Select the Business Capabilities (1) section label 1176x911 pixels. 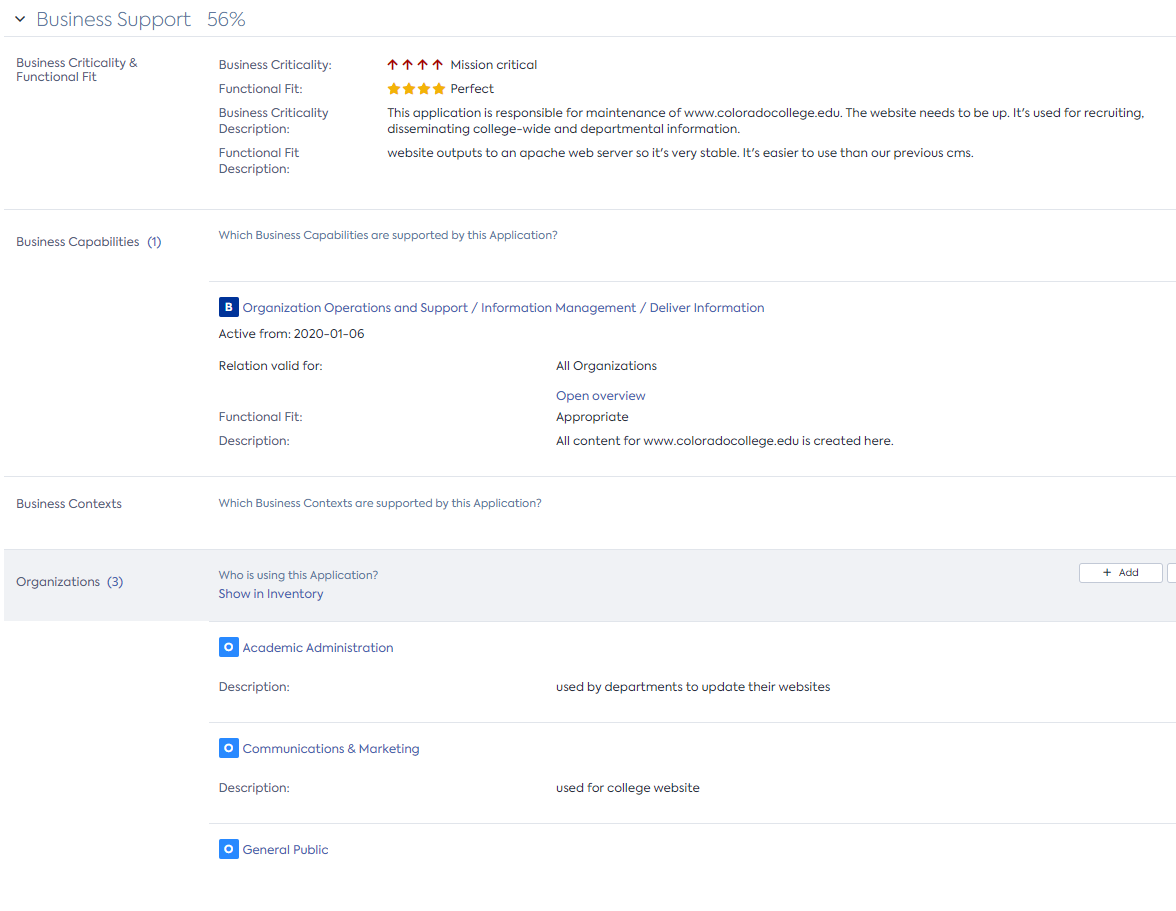coord(88,242)
